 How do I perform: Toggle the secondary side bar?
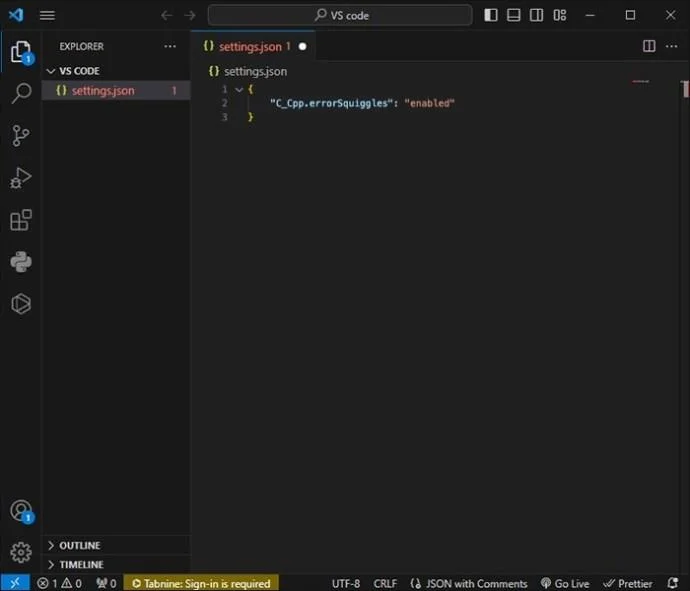(x=536, y=15)
